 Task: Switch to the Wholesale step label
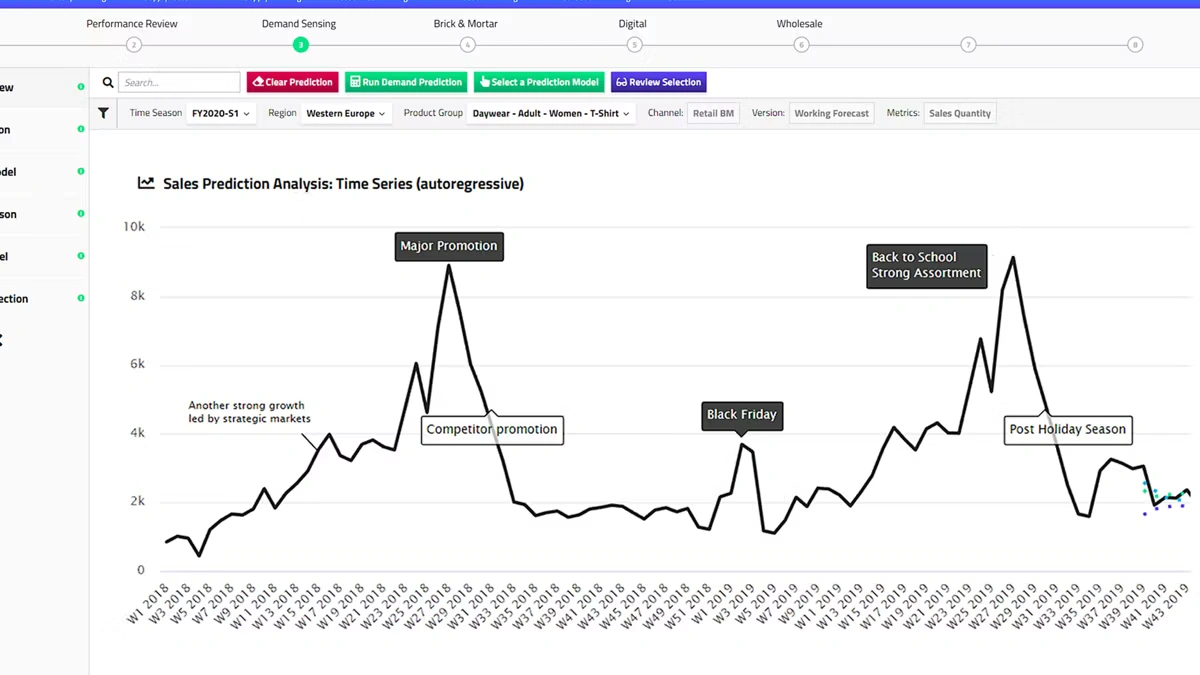[799, 24]
